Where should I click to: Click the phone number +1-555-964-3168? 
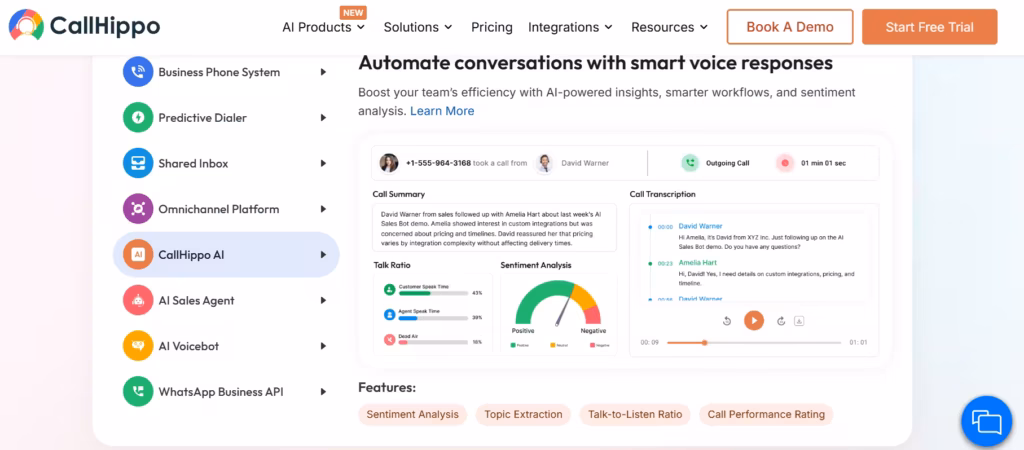tap(438, 163)
